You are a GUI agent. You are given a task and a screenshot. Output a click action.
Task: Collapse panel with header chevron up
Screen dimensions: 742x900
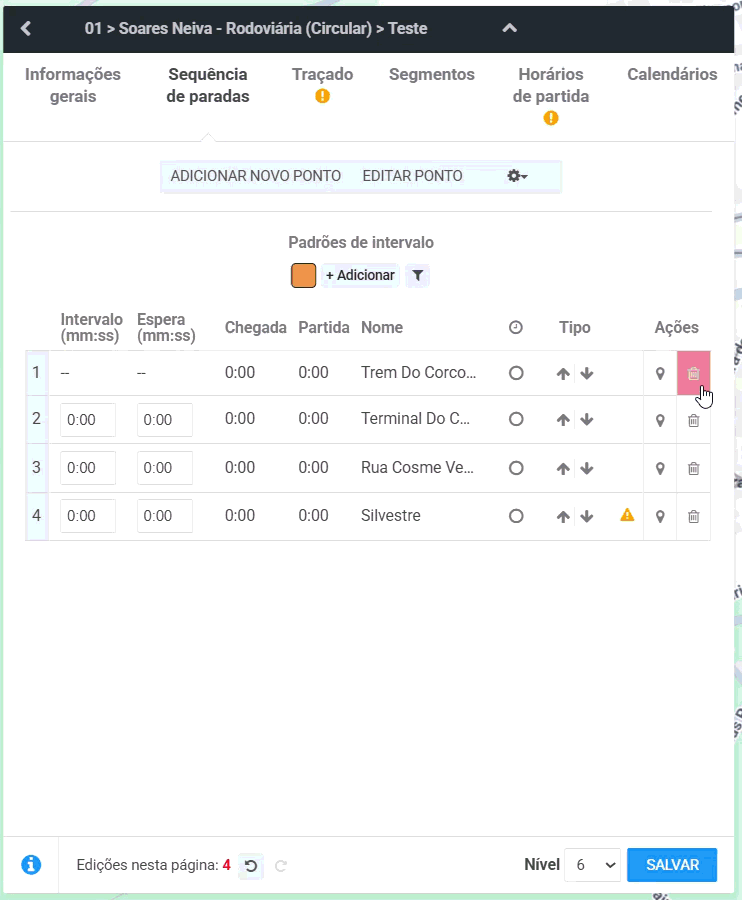coord(510,28)
